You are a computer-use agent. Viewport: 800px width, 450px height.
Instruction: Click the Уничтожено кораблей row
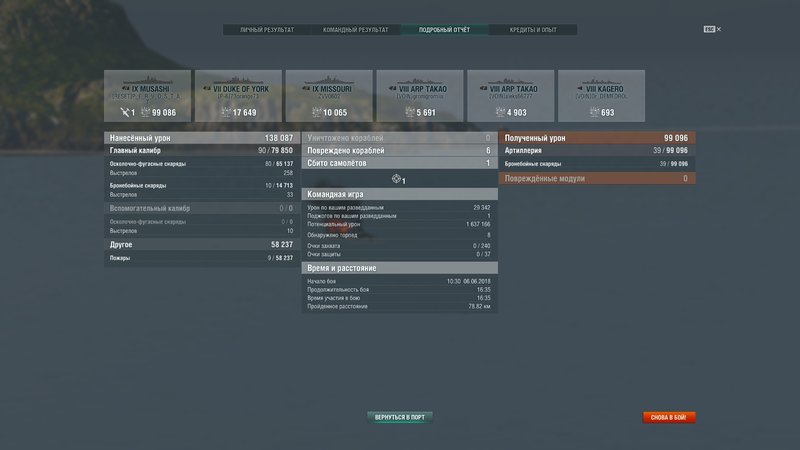399,138
